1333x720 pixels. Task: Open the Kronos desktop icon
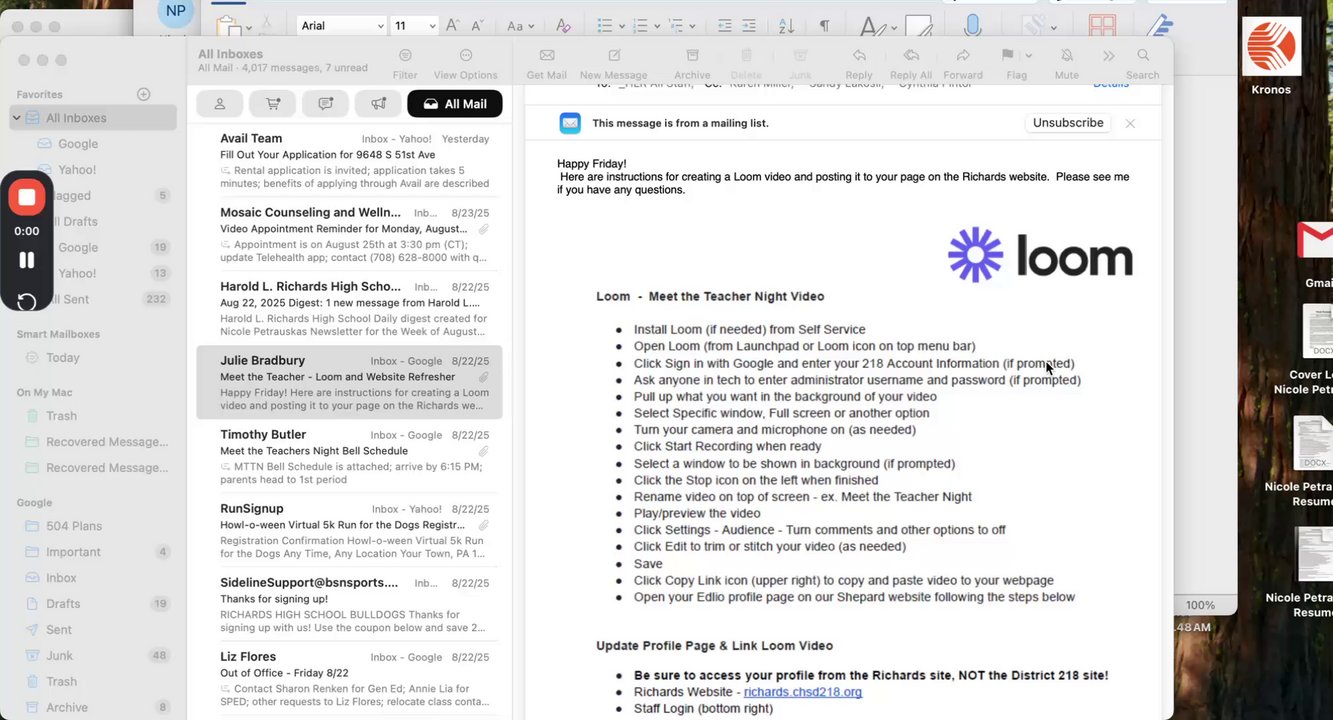1271,56
